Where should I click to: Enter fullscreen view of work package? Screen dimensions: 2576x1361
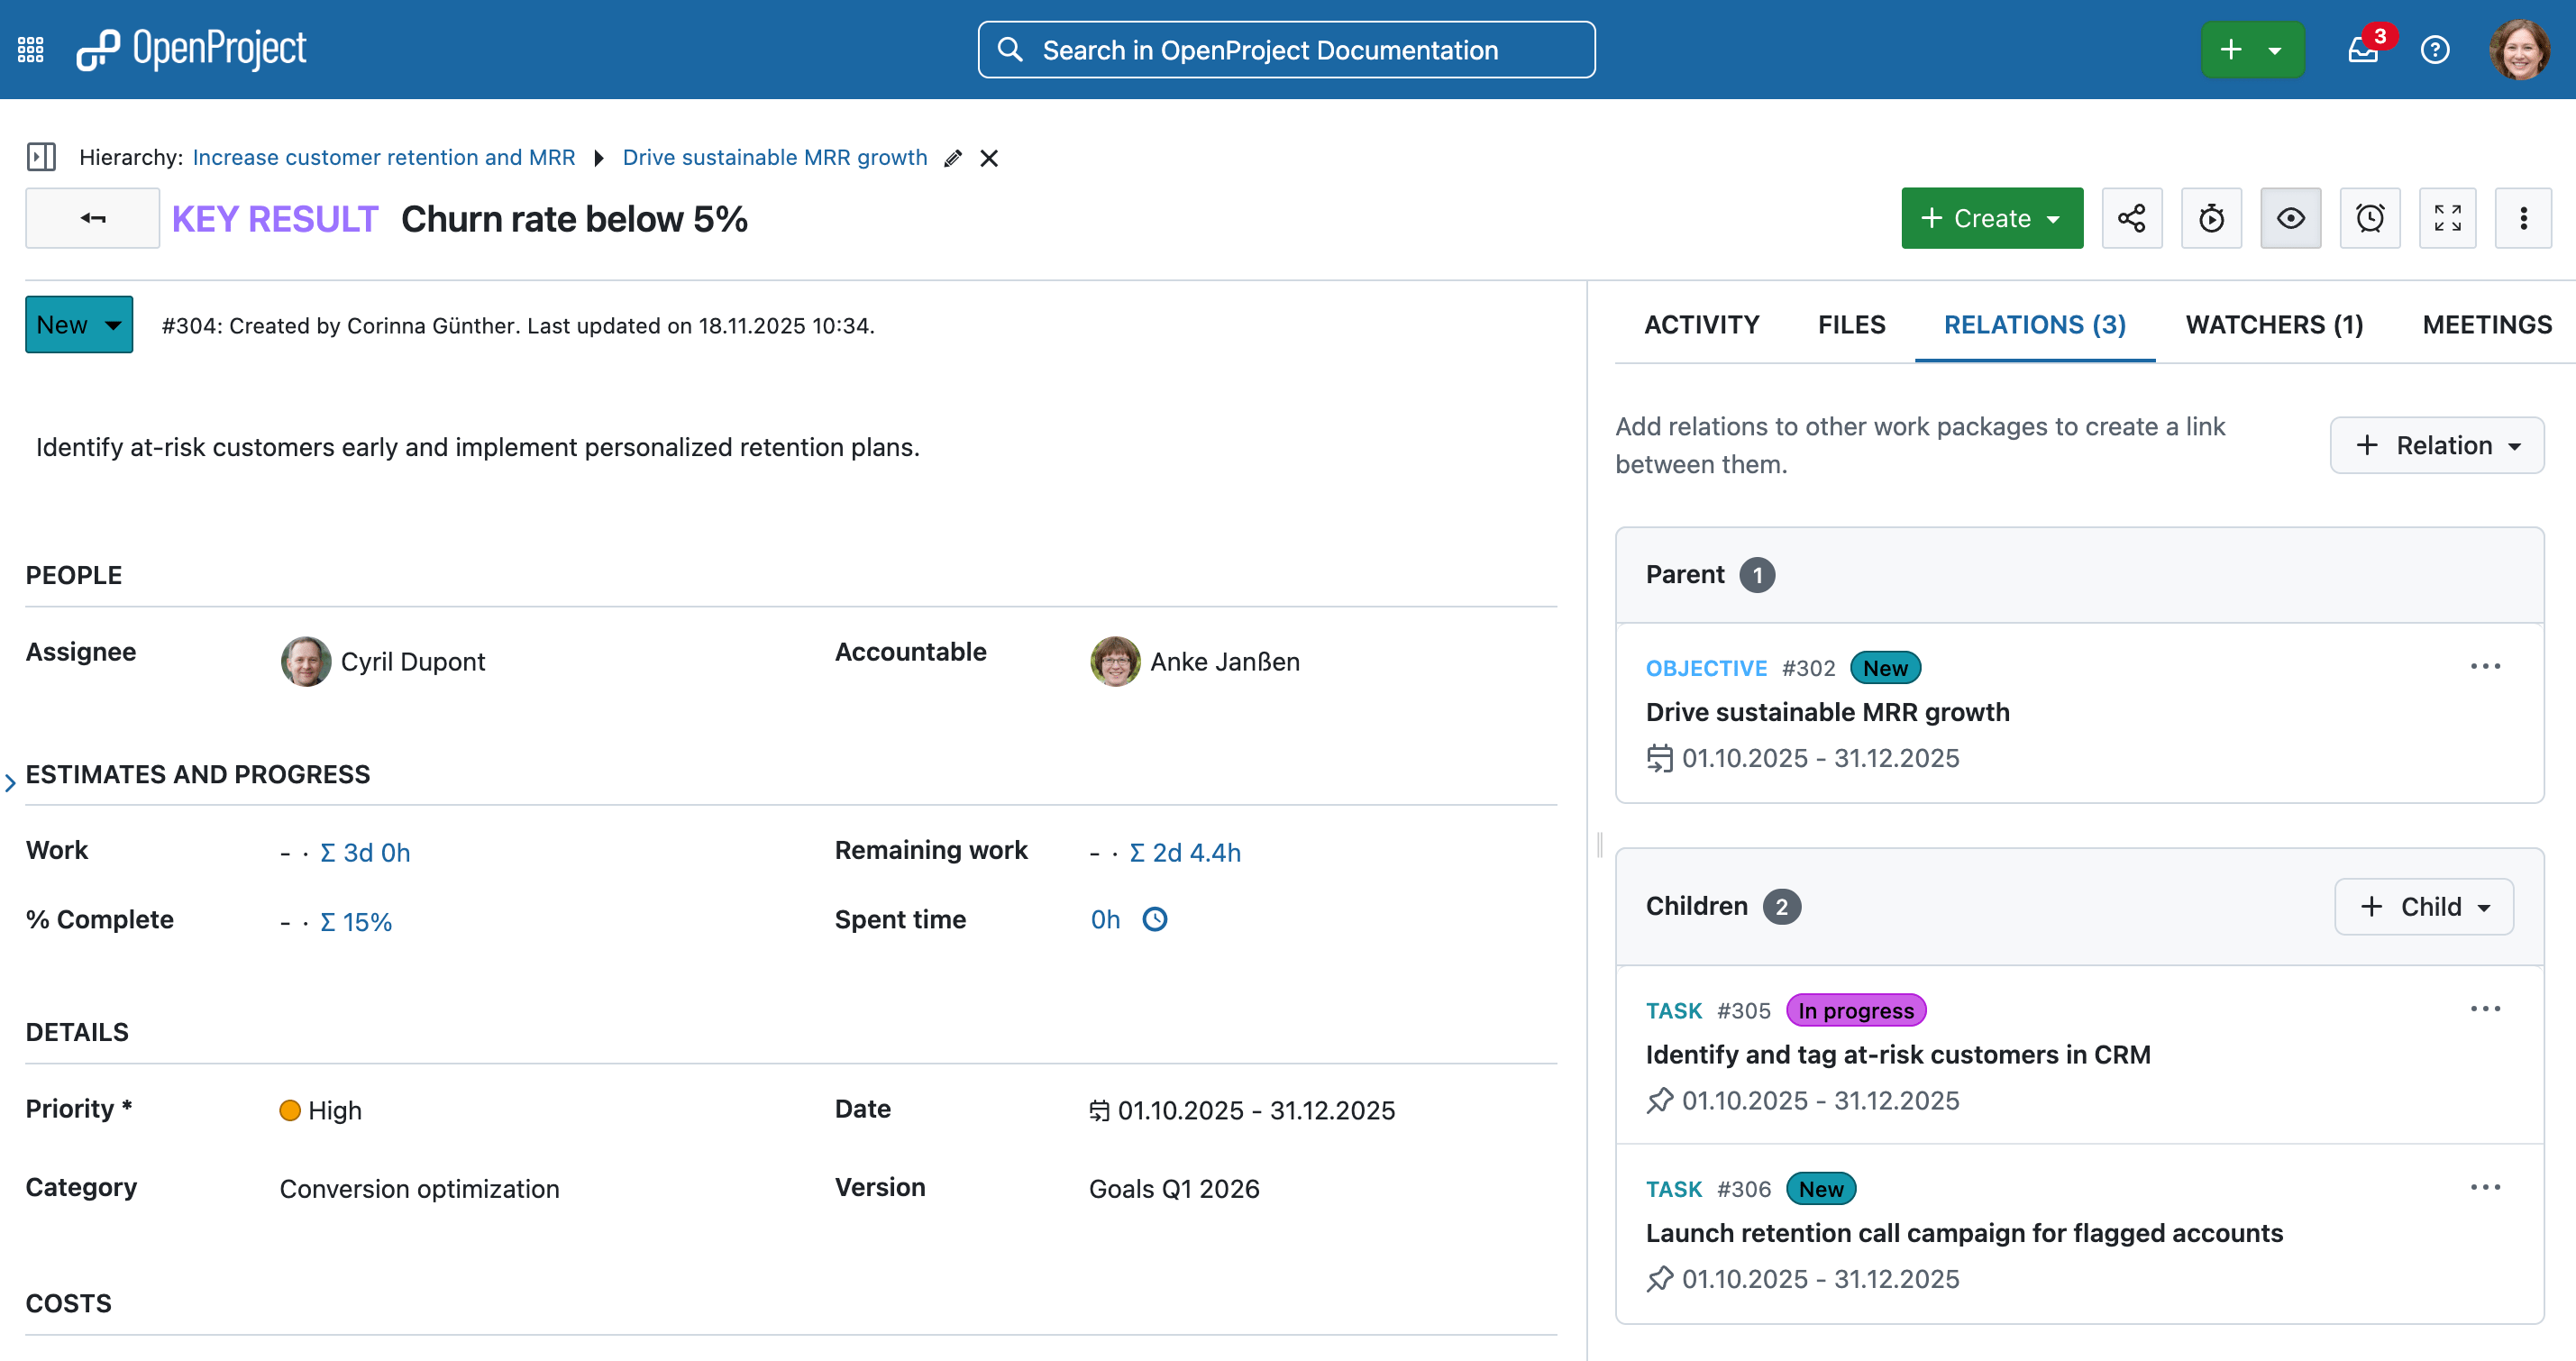click(2447, 218)
